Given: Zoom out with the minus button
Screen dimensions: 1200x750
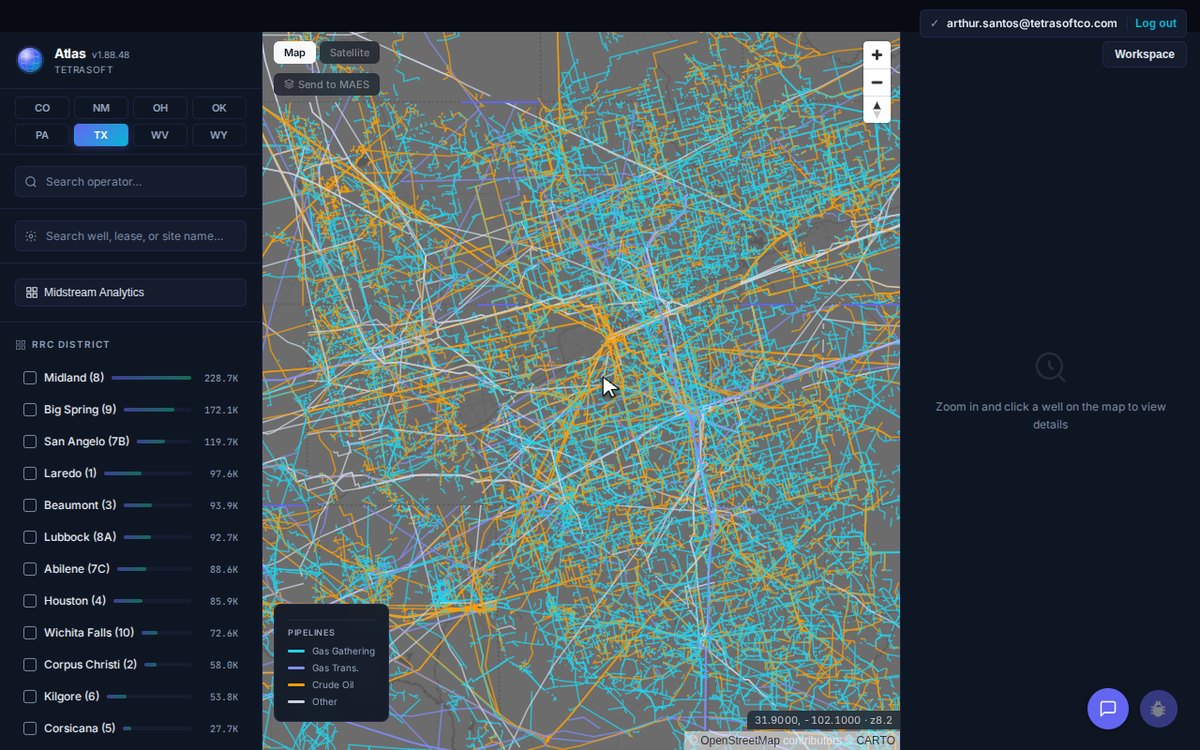Looking at the screenshot, I should coord(877,82).
